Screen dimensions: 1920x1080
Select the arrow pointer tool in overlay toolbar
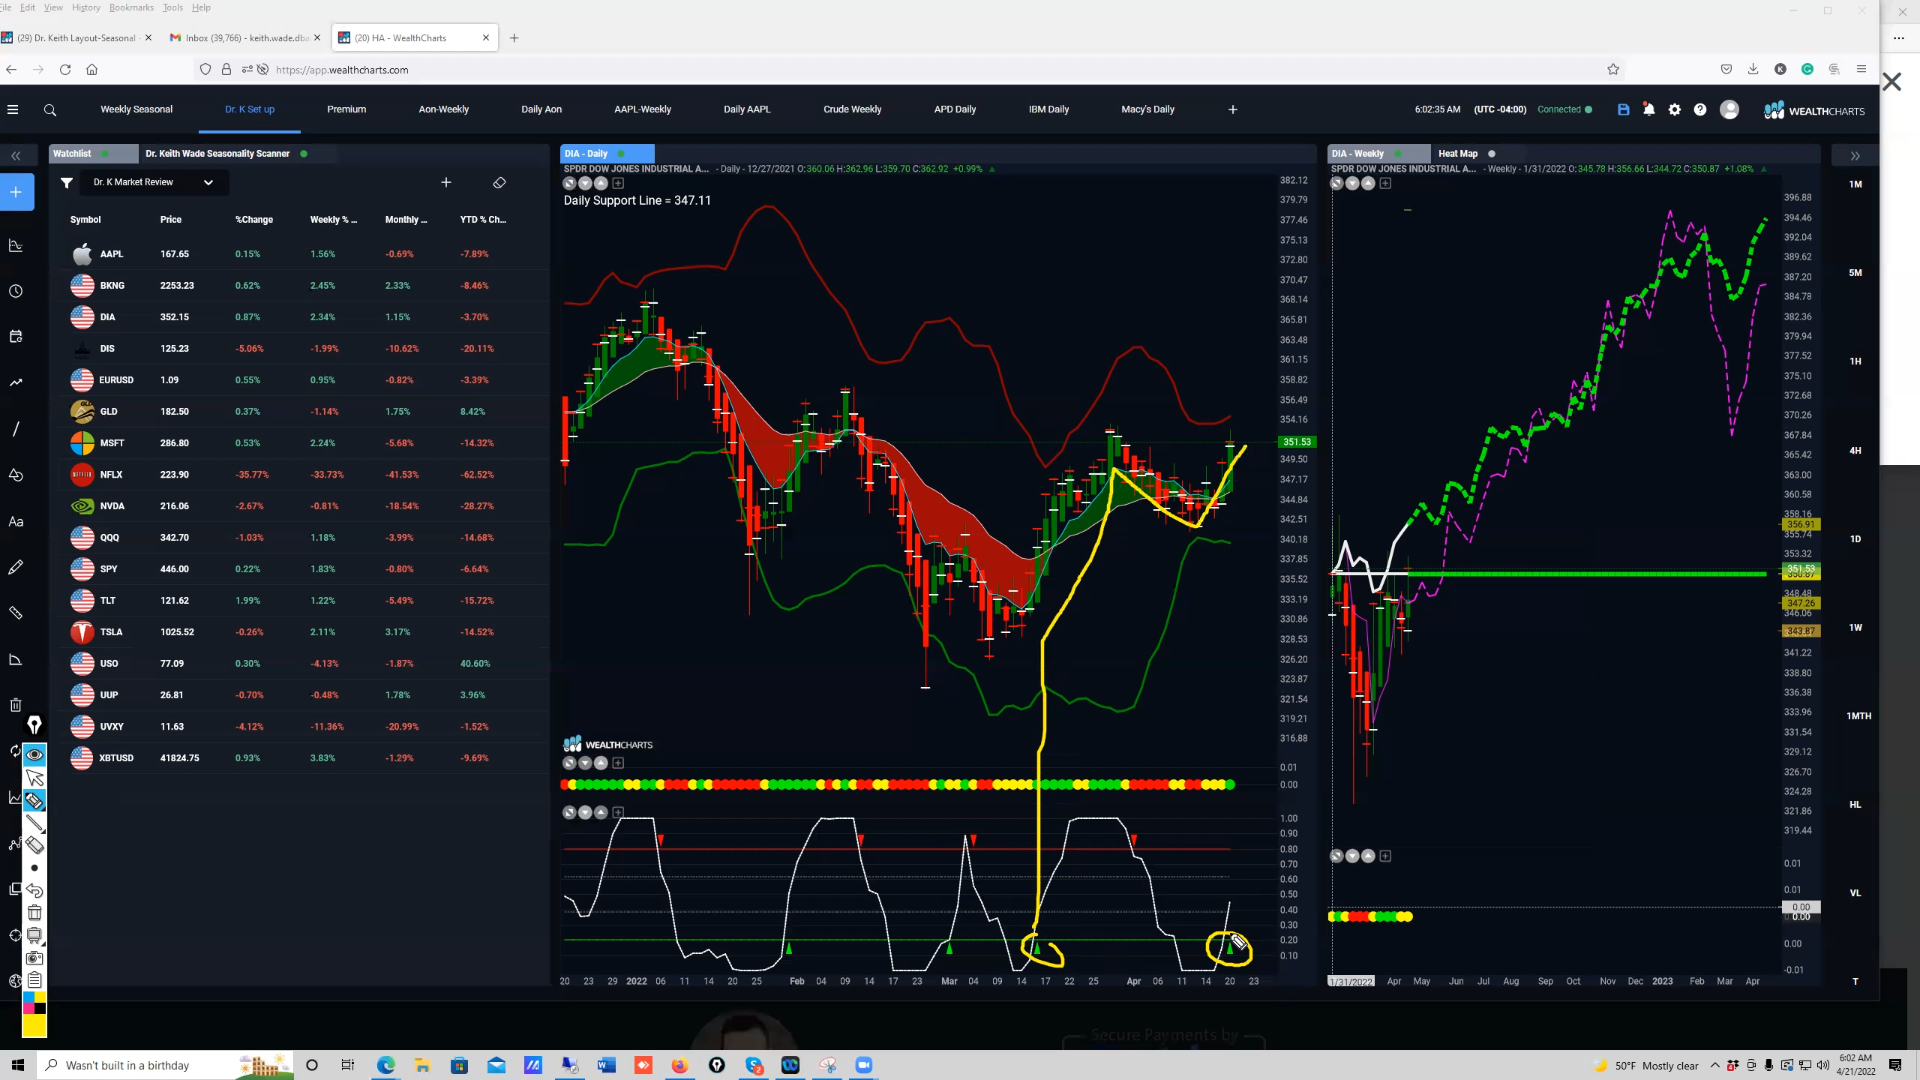(x=34, y=778)
